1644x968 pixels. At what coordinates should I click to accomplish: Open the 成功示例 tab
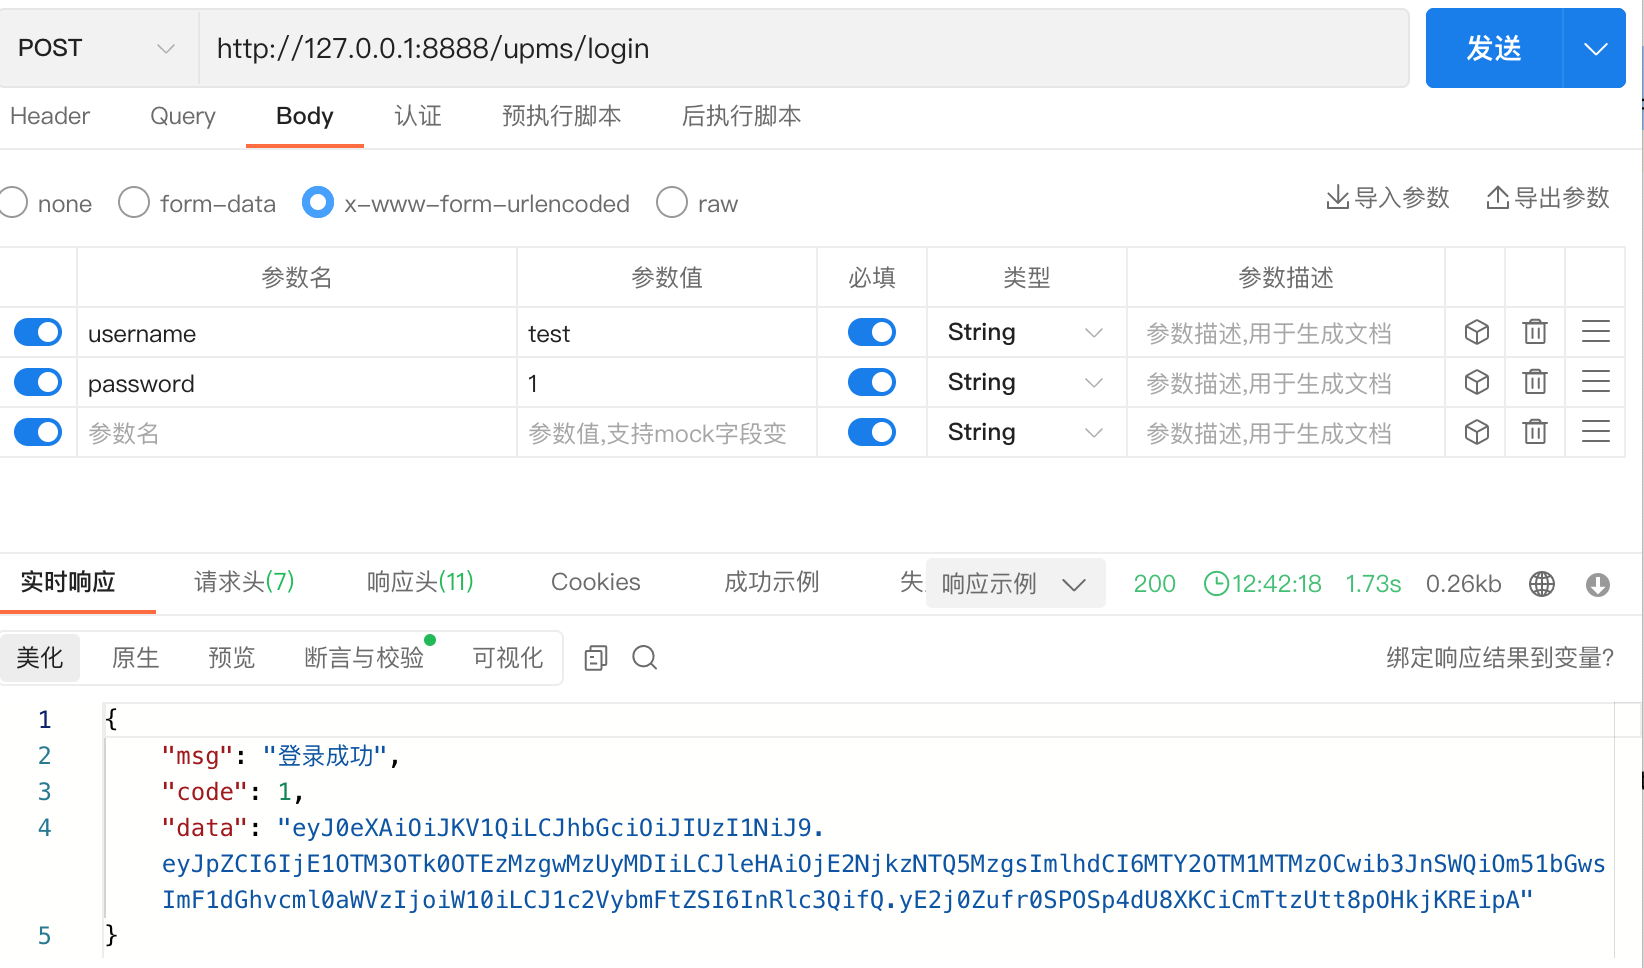pyautogui.click(x=772, y=582)
